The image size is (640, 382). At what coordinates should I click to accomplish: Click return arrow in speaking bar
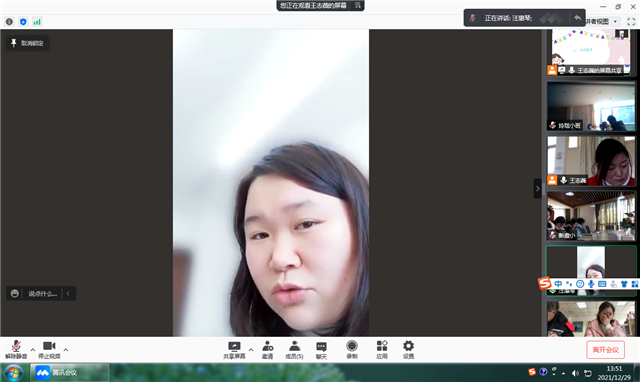[x=577, y=18]
